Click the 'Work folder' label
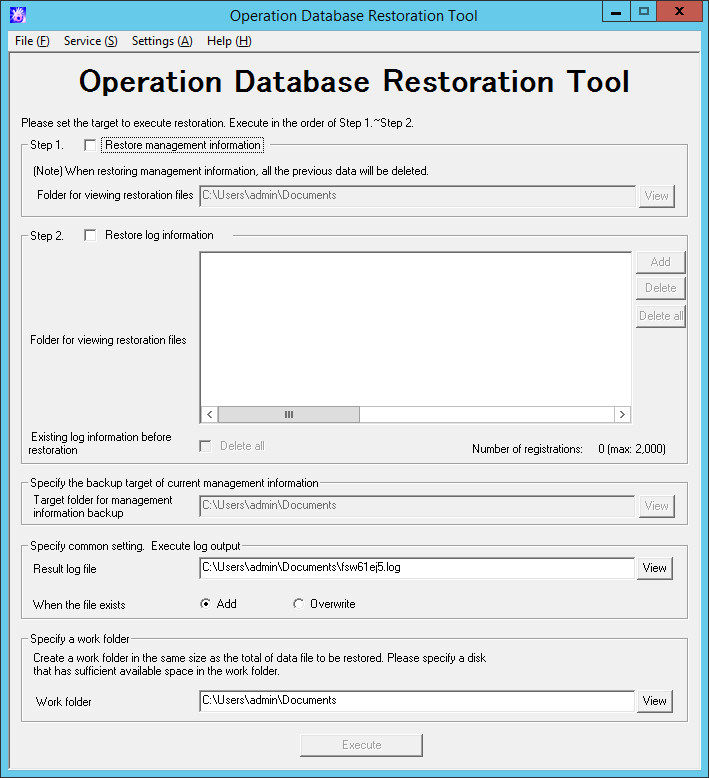709x778 pixels. [x=64, y=702]
